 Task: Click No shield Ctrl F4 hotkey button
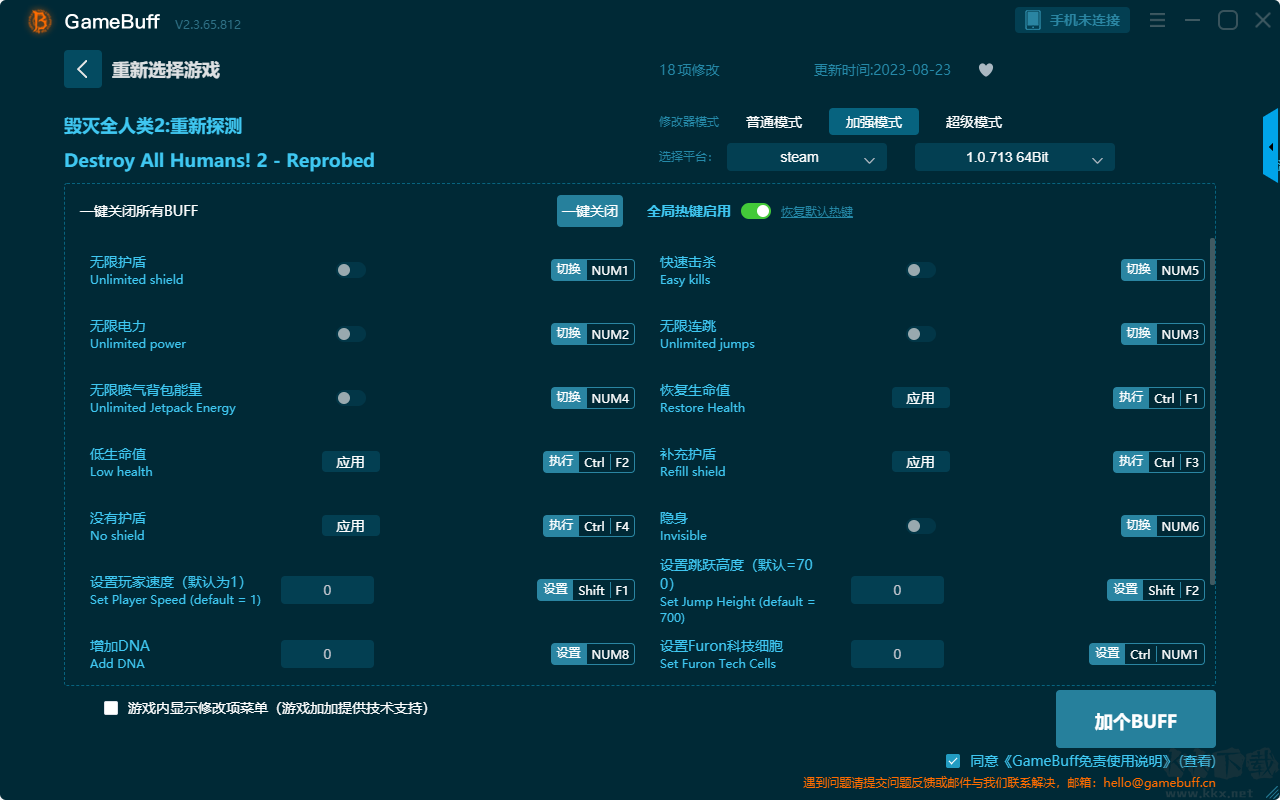pyautogui.click(x=589, y=526)
